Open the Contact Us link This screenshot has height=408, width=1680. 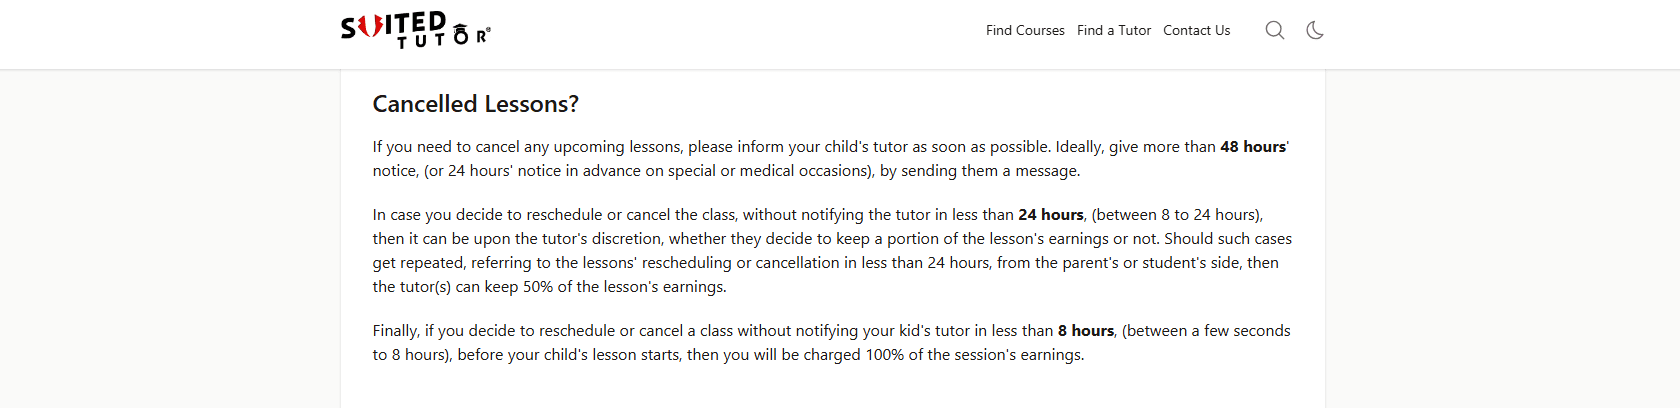tap(1196, 31)
